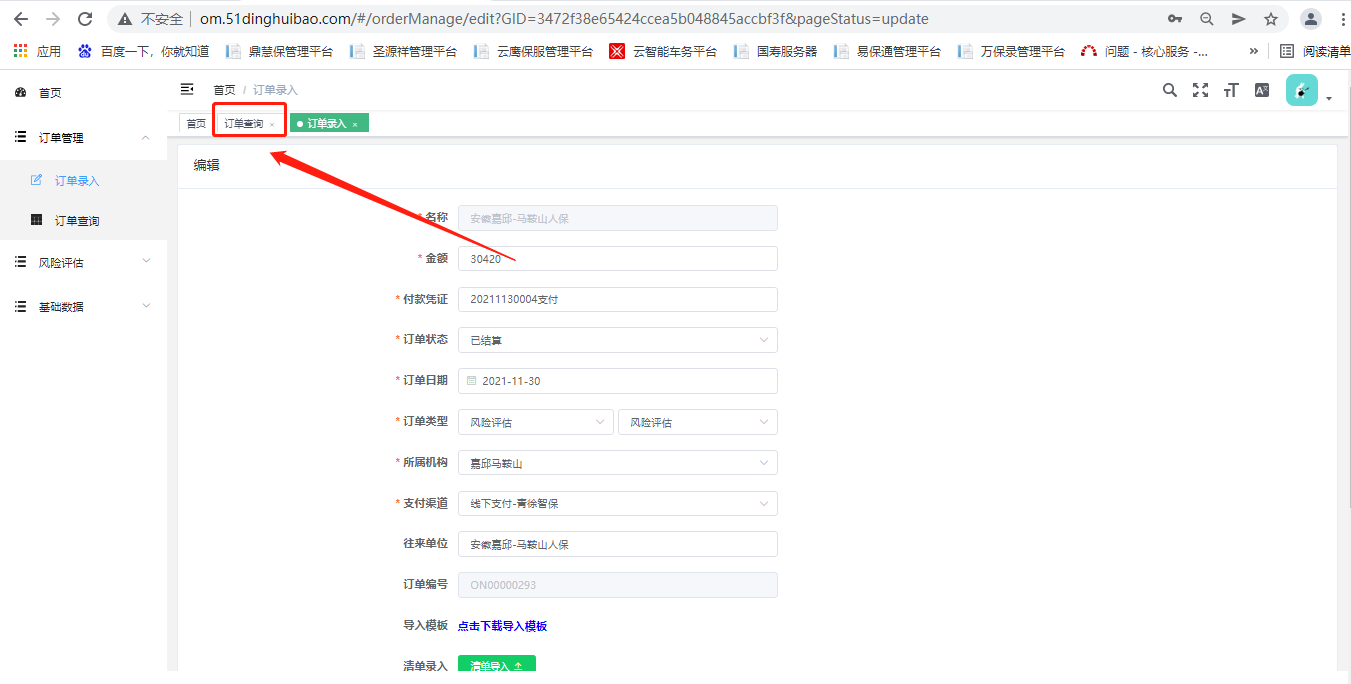Image resolution: width=1351 pixels, height=684 pixels.
Task: Open the 易保通管理平台 bookmark
Action: pos(887,51)
